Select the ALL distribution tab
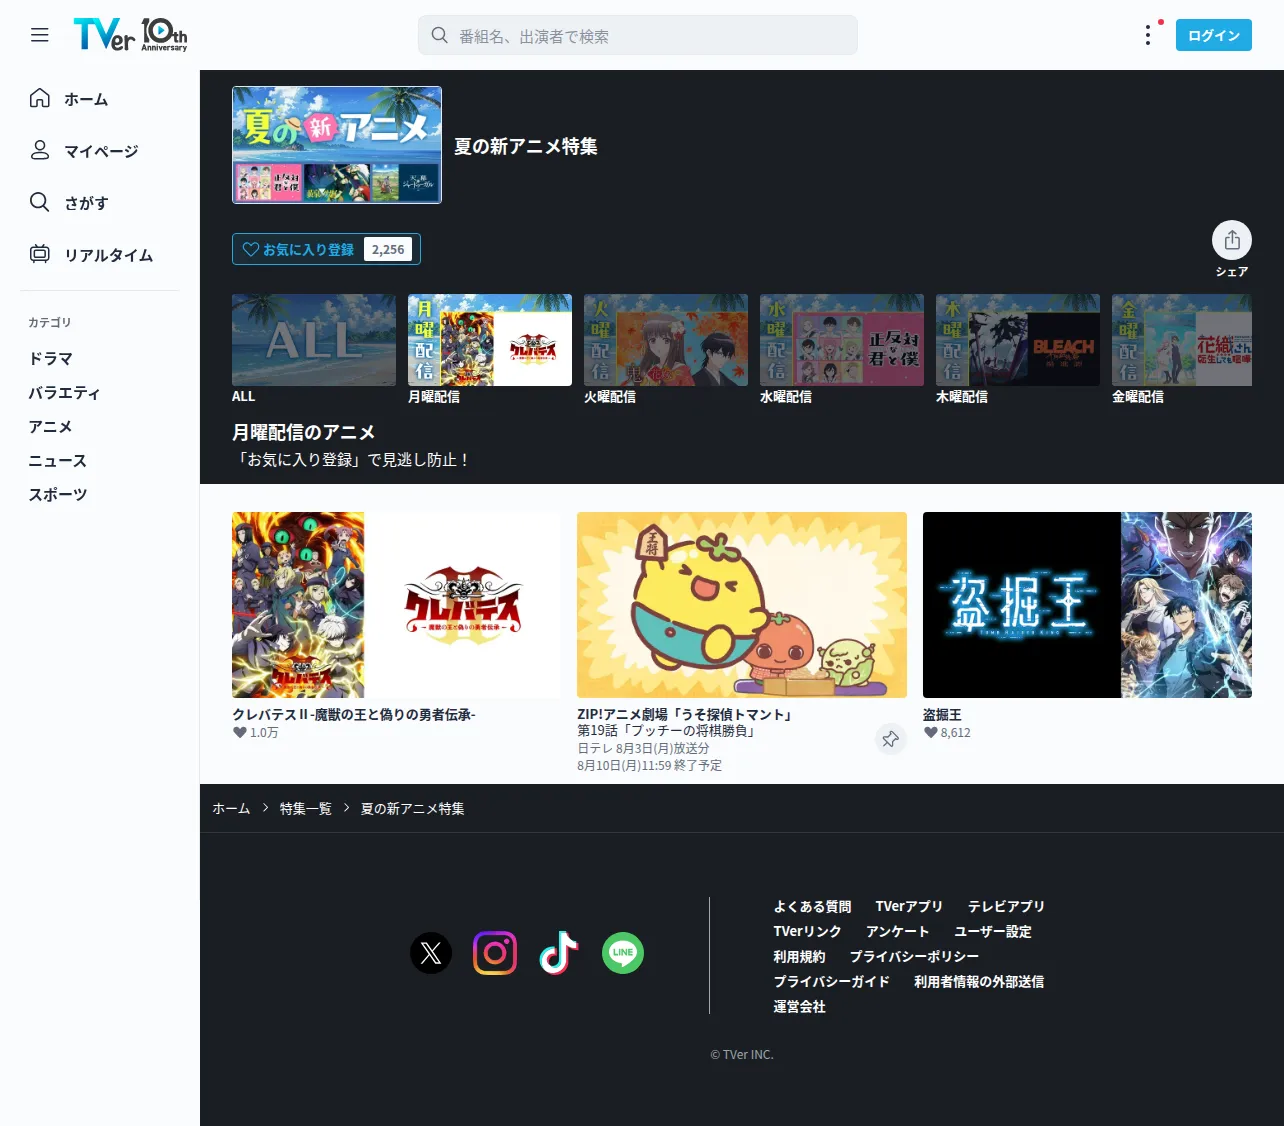Viewport: 1284px width, 1126px height. (x=314, y=349)
